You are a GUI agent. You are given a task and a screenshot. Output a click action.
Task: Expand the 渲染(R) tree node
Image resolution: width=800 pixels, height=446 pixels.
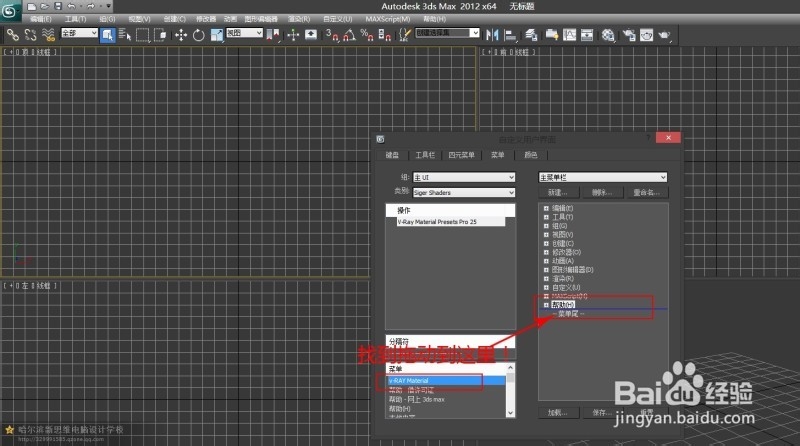(x=546, y=279)
